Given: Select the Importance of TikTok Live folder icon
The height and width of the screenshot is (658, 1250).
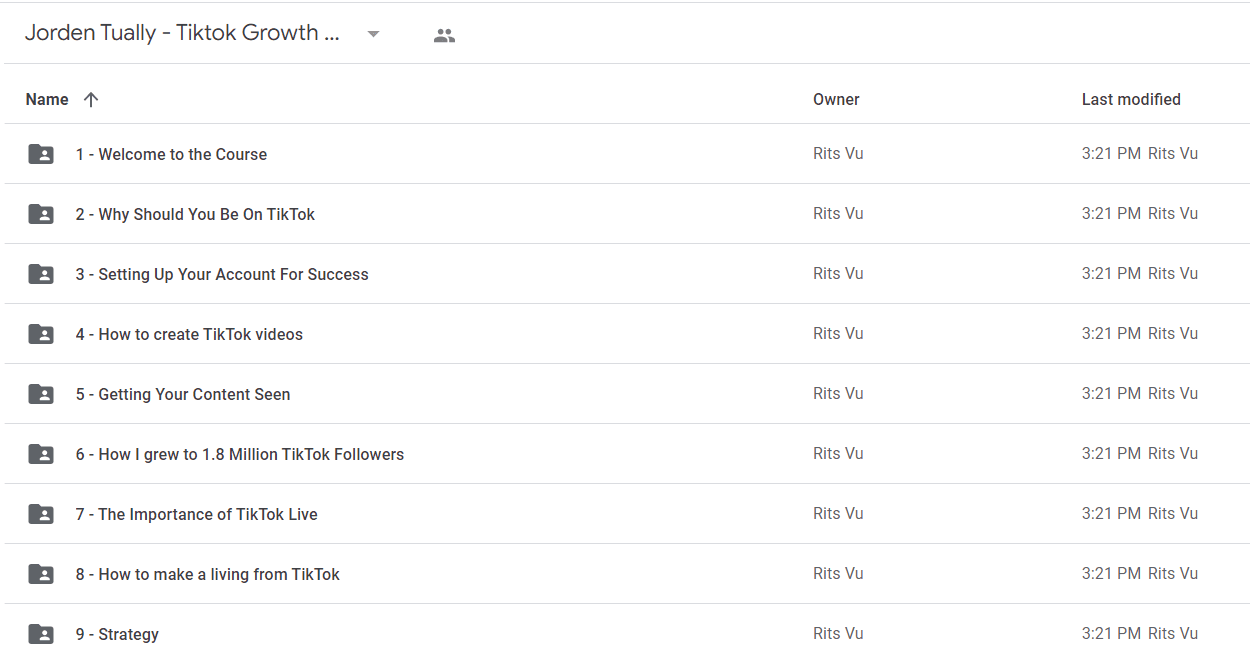Looking at the screenshot, I should coord(41,514).
